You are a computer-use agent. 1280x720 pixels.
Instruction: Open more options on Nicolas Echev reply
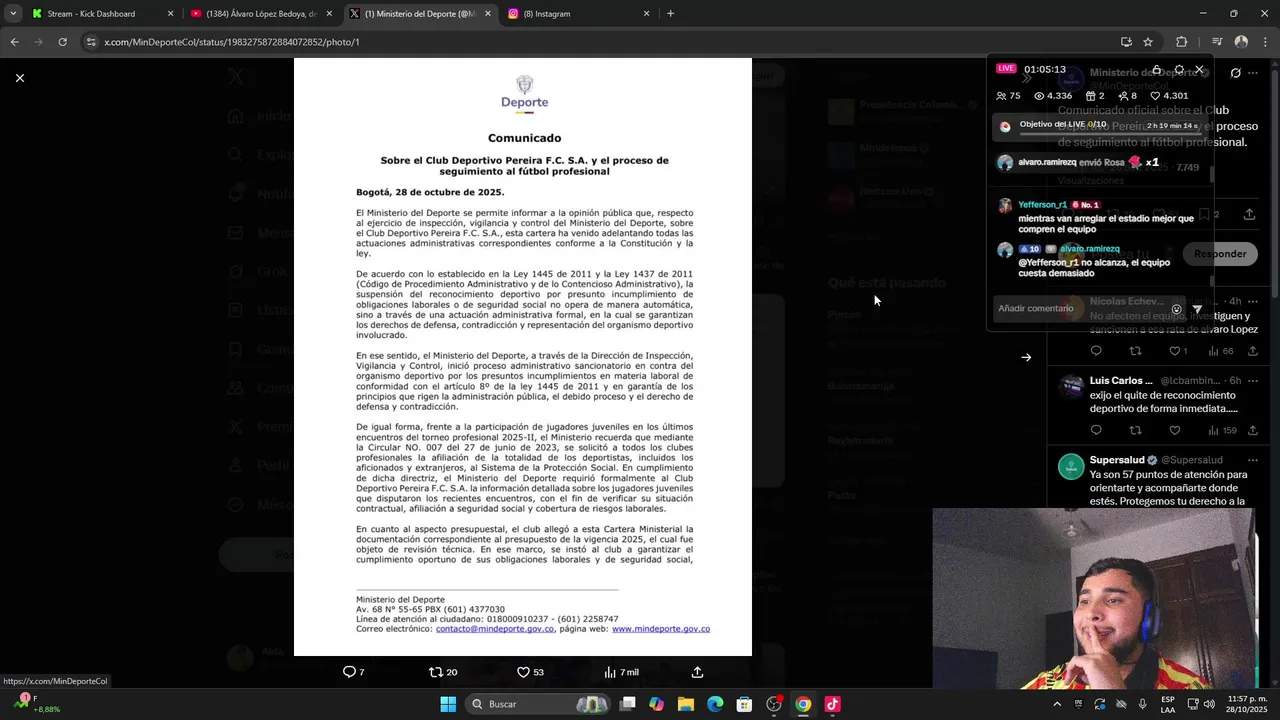1252,301
